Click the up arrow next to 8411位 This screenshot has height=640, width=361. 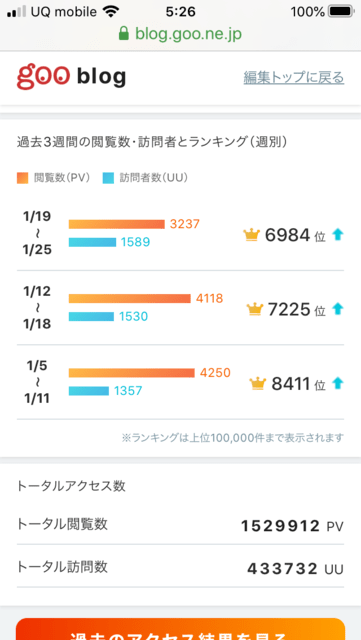(338, 383)
